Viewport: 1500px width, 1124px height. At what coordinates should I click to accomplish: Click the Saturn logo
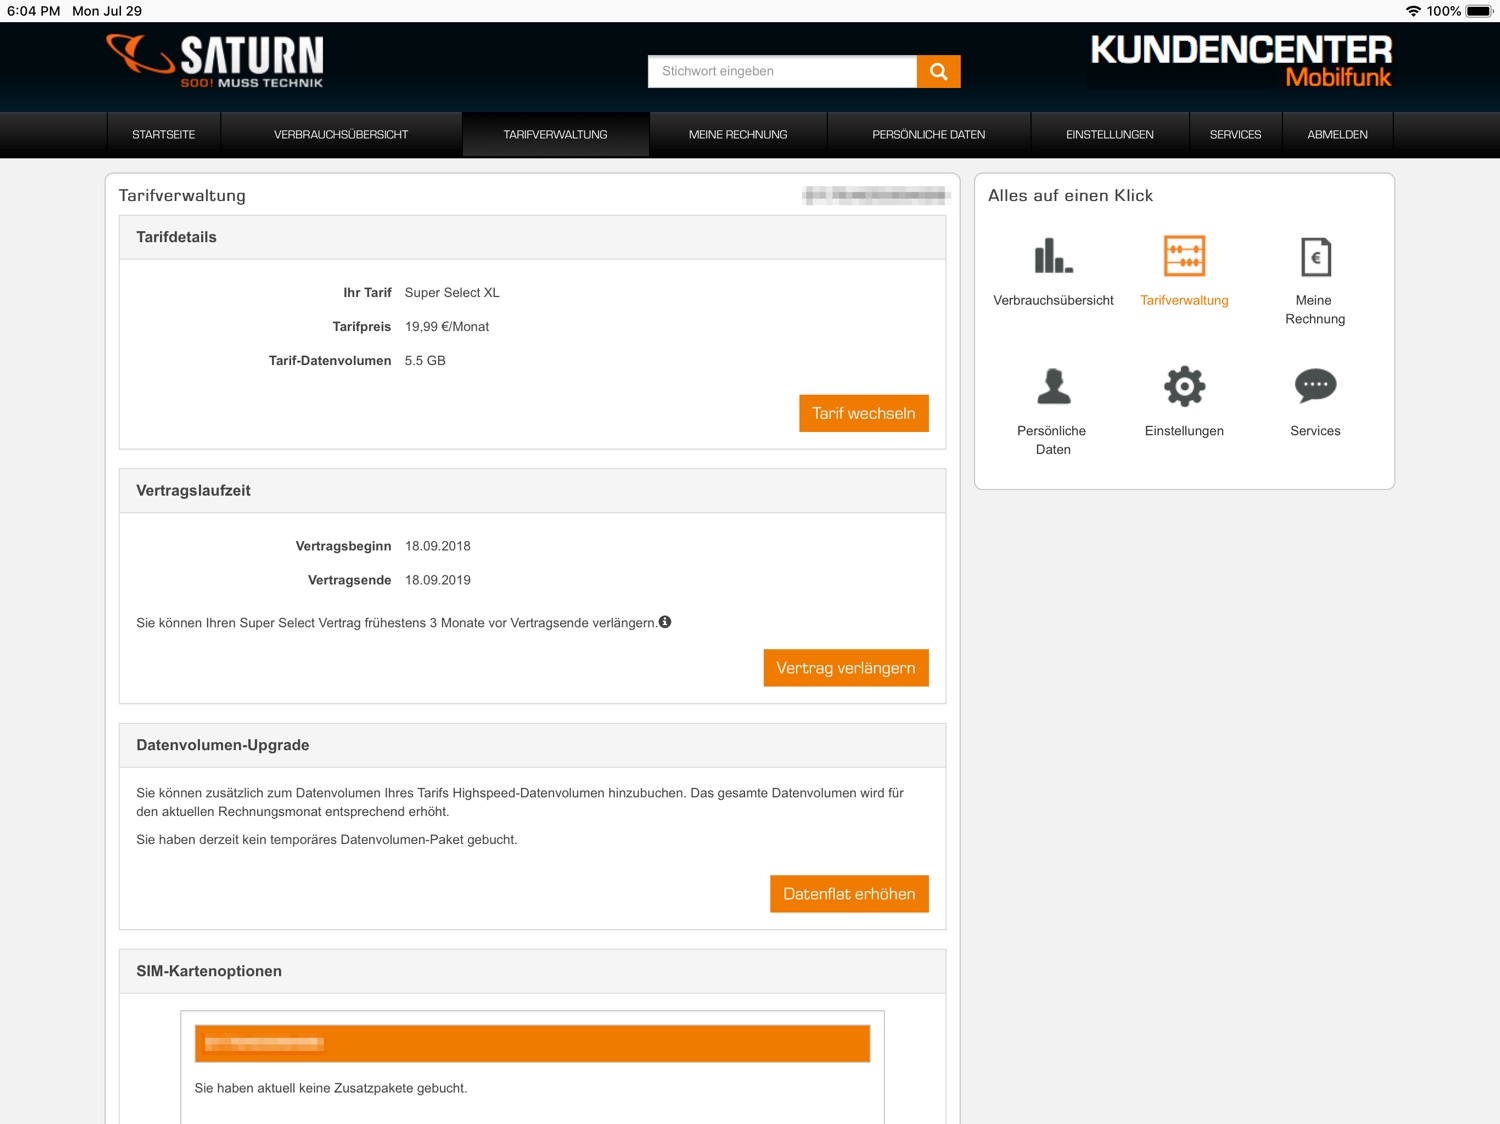(x=215, y=61)
